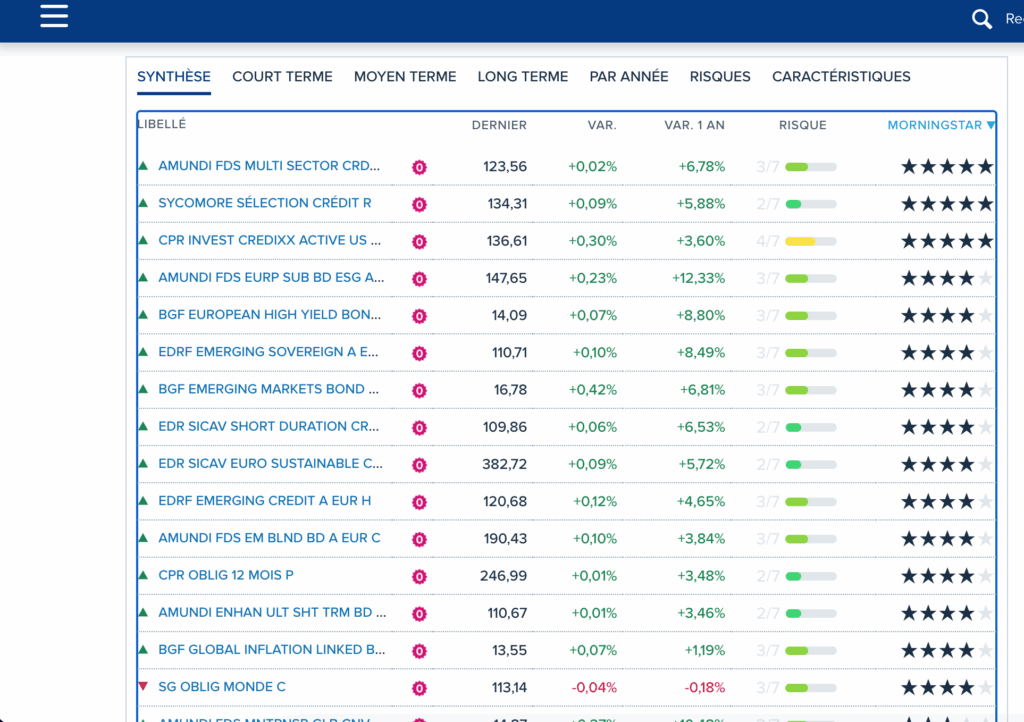Open fund BGF EMERGING MARKETS BOND
Screen dimensions: 1024x722
(x=268, y=389)
